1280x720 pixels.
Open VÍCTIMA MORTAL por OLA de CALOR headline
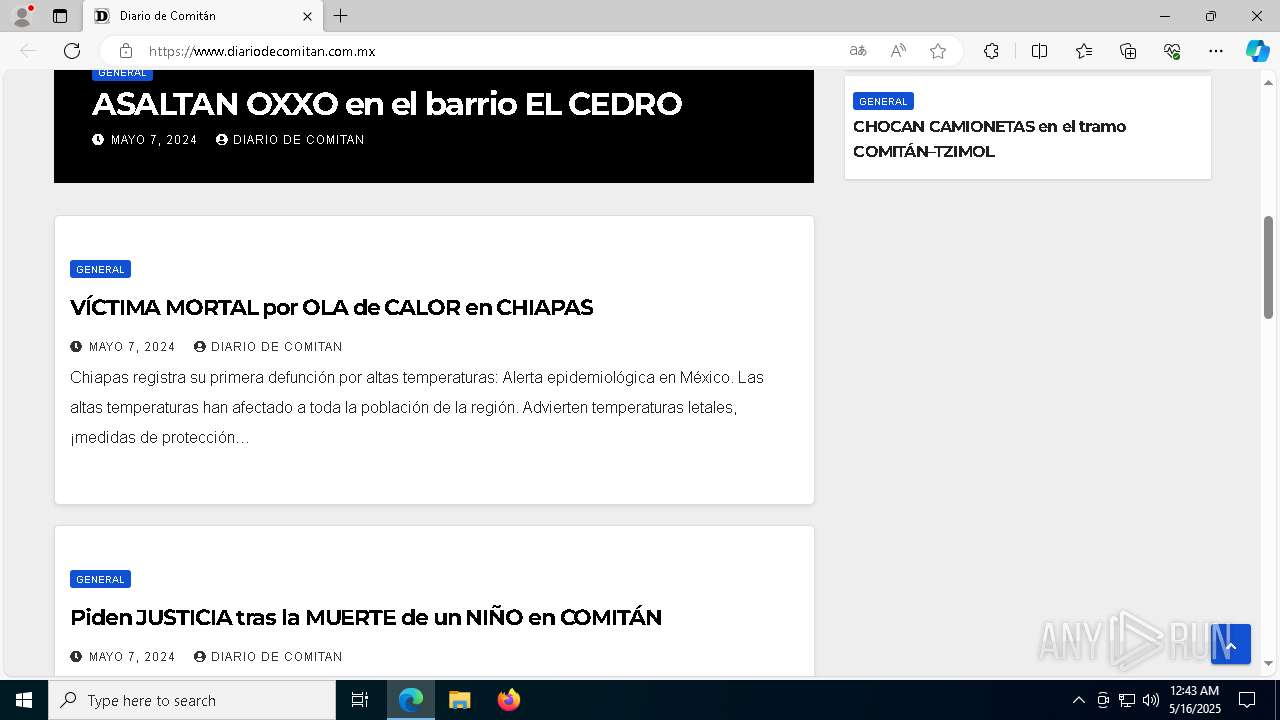click(x=331, y=307)
